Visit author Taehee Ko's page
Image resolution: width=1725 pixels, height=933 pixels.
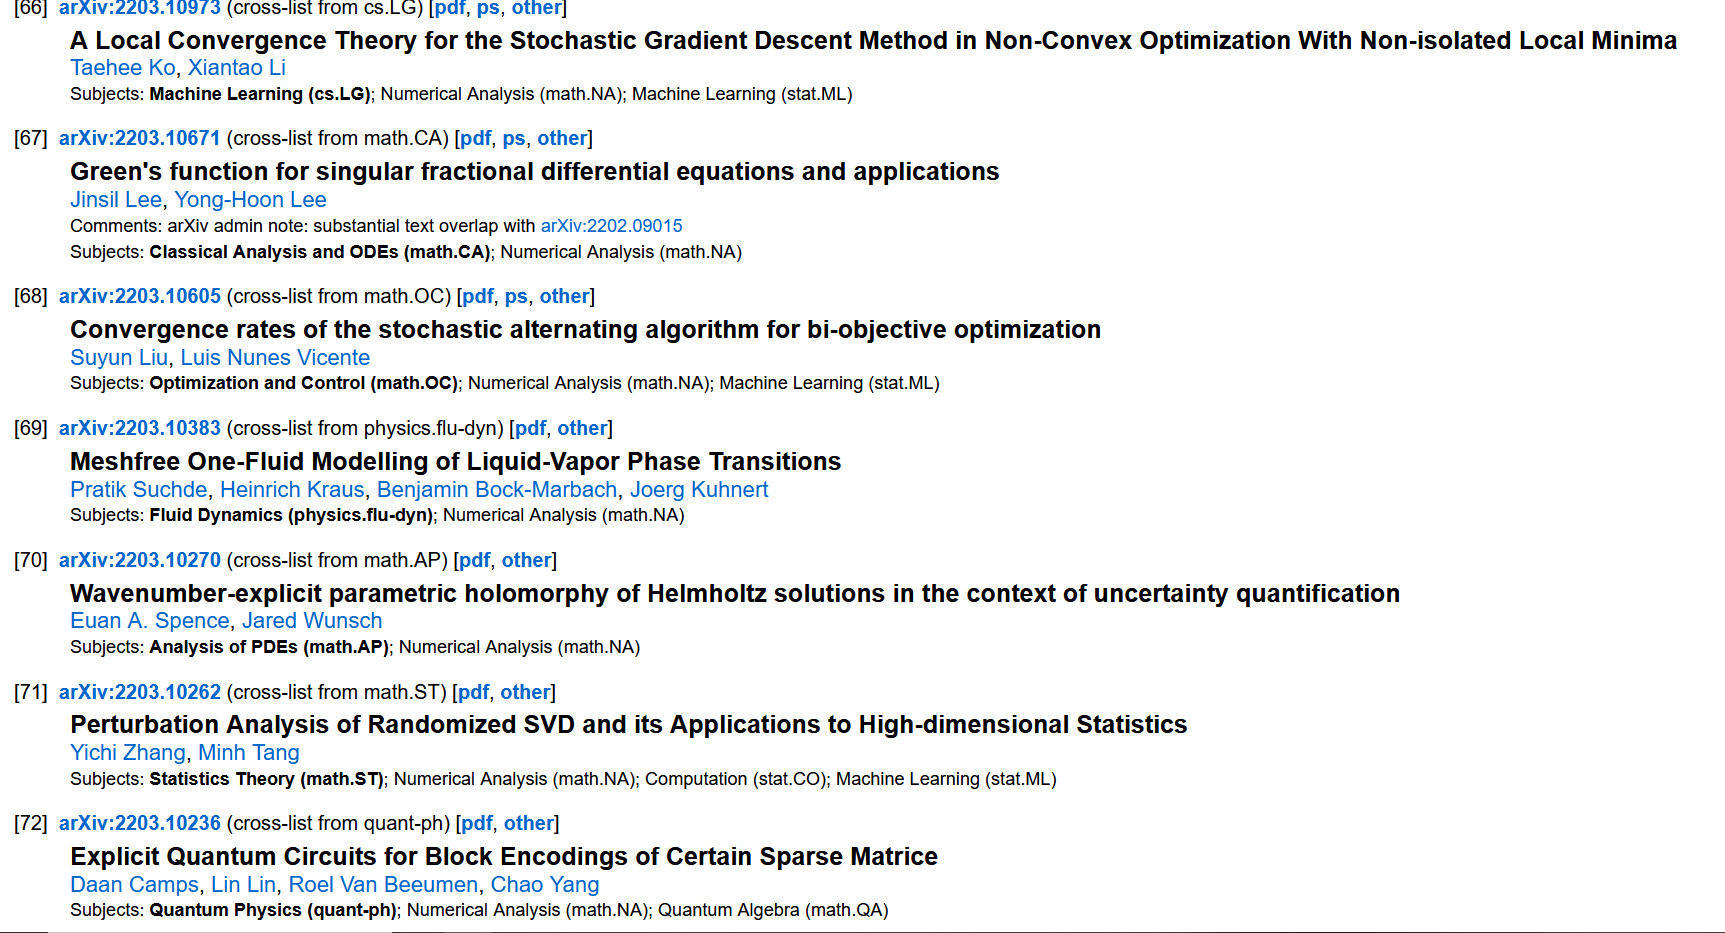pyautogui.click(x=122, y=67)
